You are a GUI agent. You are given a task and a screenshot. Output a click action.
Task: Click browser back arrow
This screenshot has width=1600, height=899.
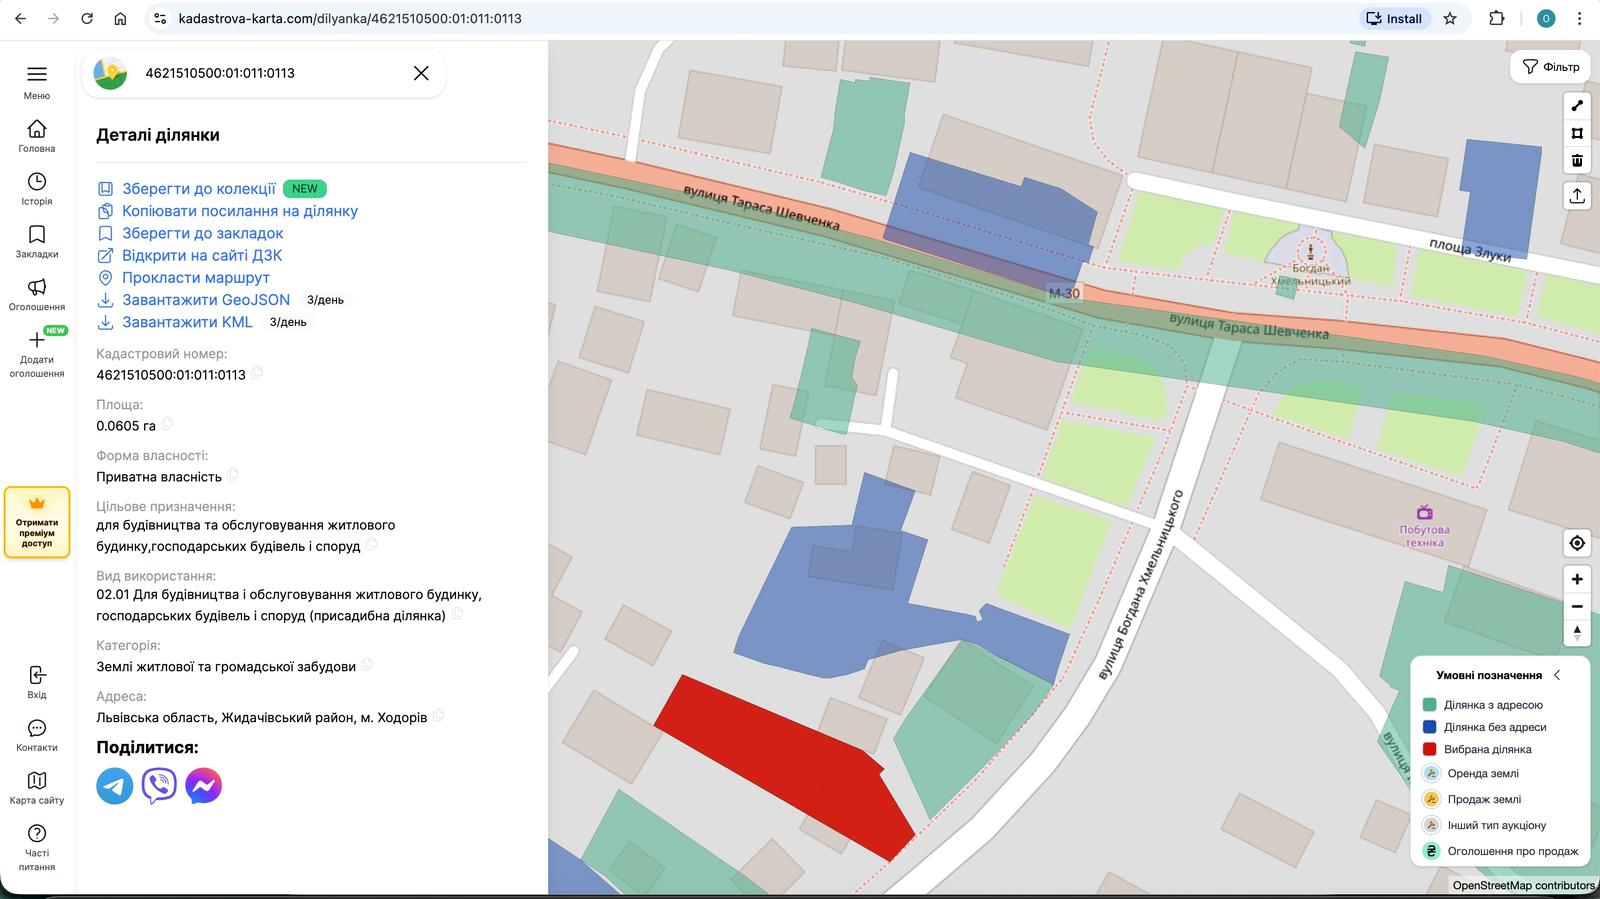pos(20,18)
